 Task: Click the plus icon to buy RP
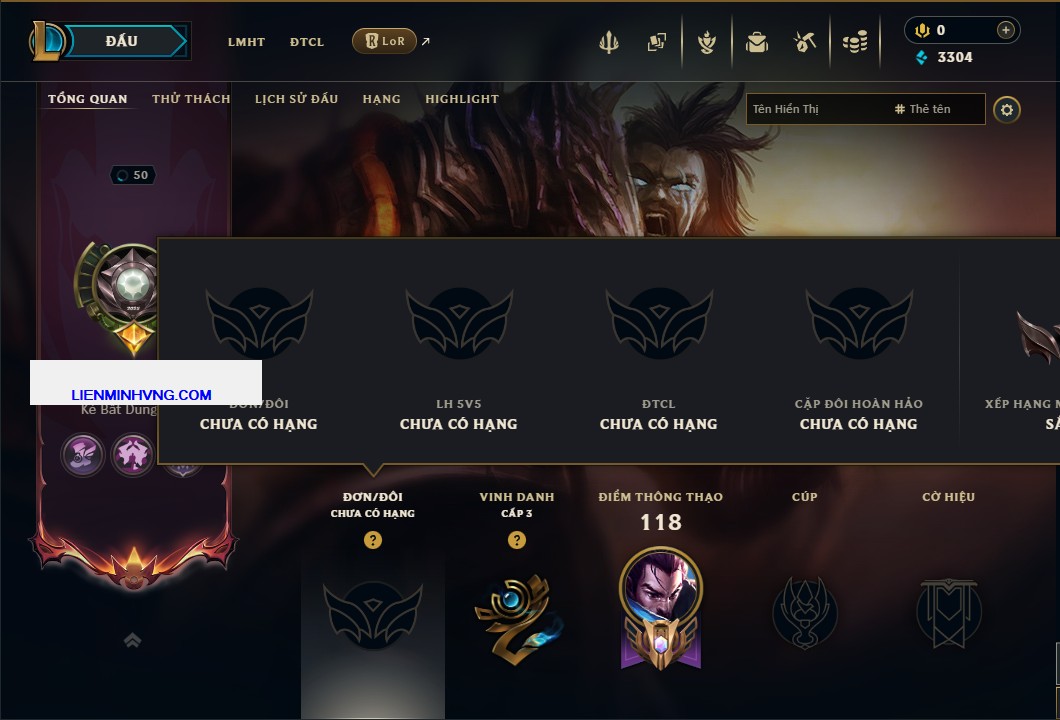pos(1005,30)
